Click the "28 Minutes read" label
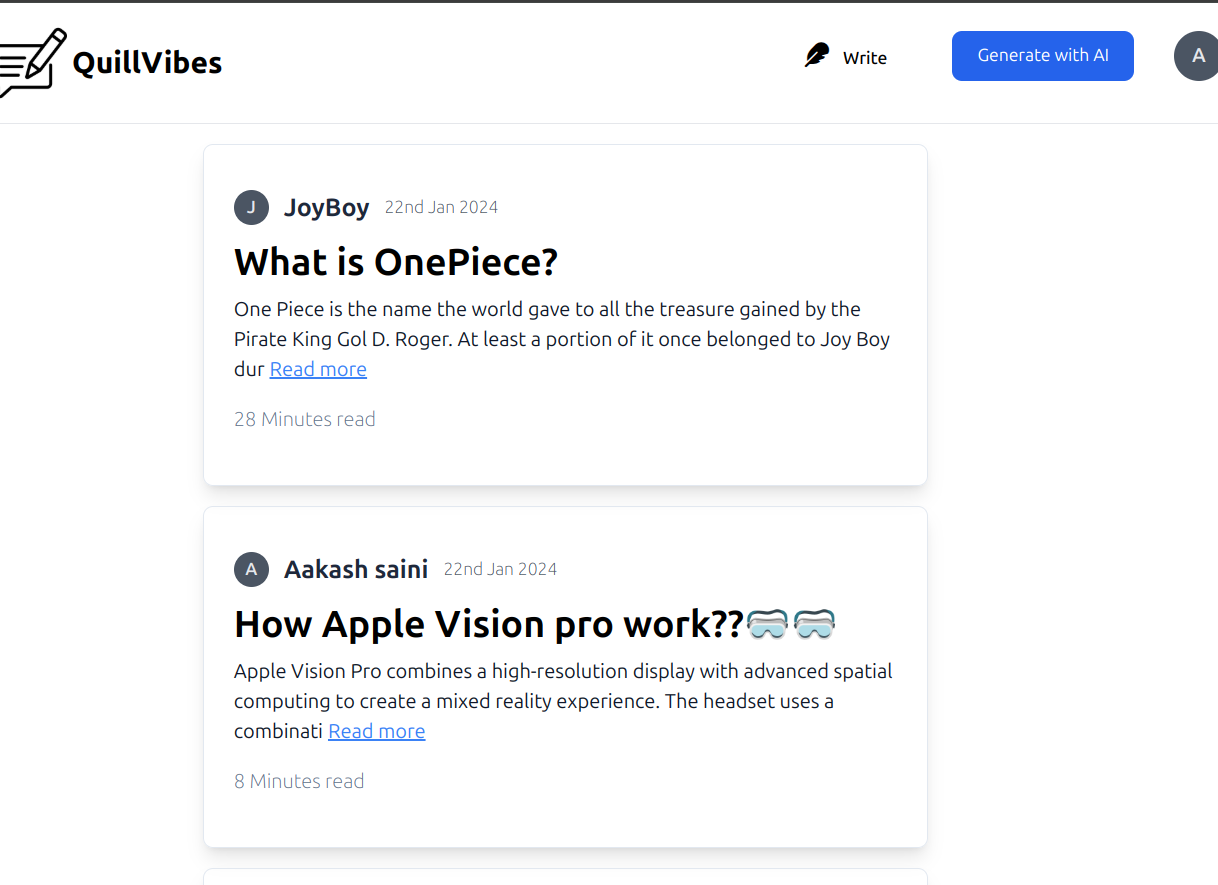 tap(304, 420)
